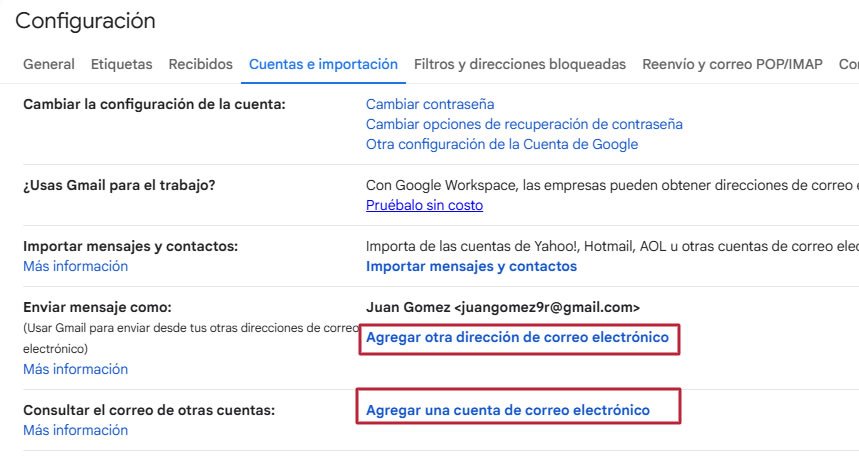Open Más información under Consultar el correo
Screen dimensions: 859x456
click(76, 430)
